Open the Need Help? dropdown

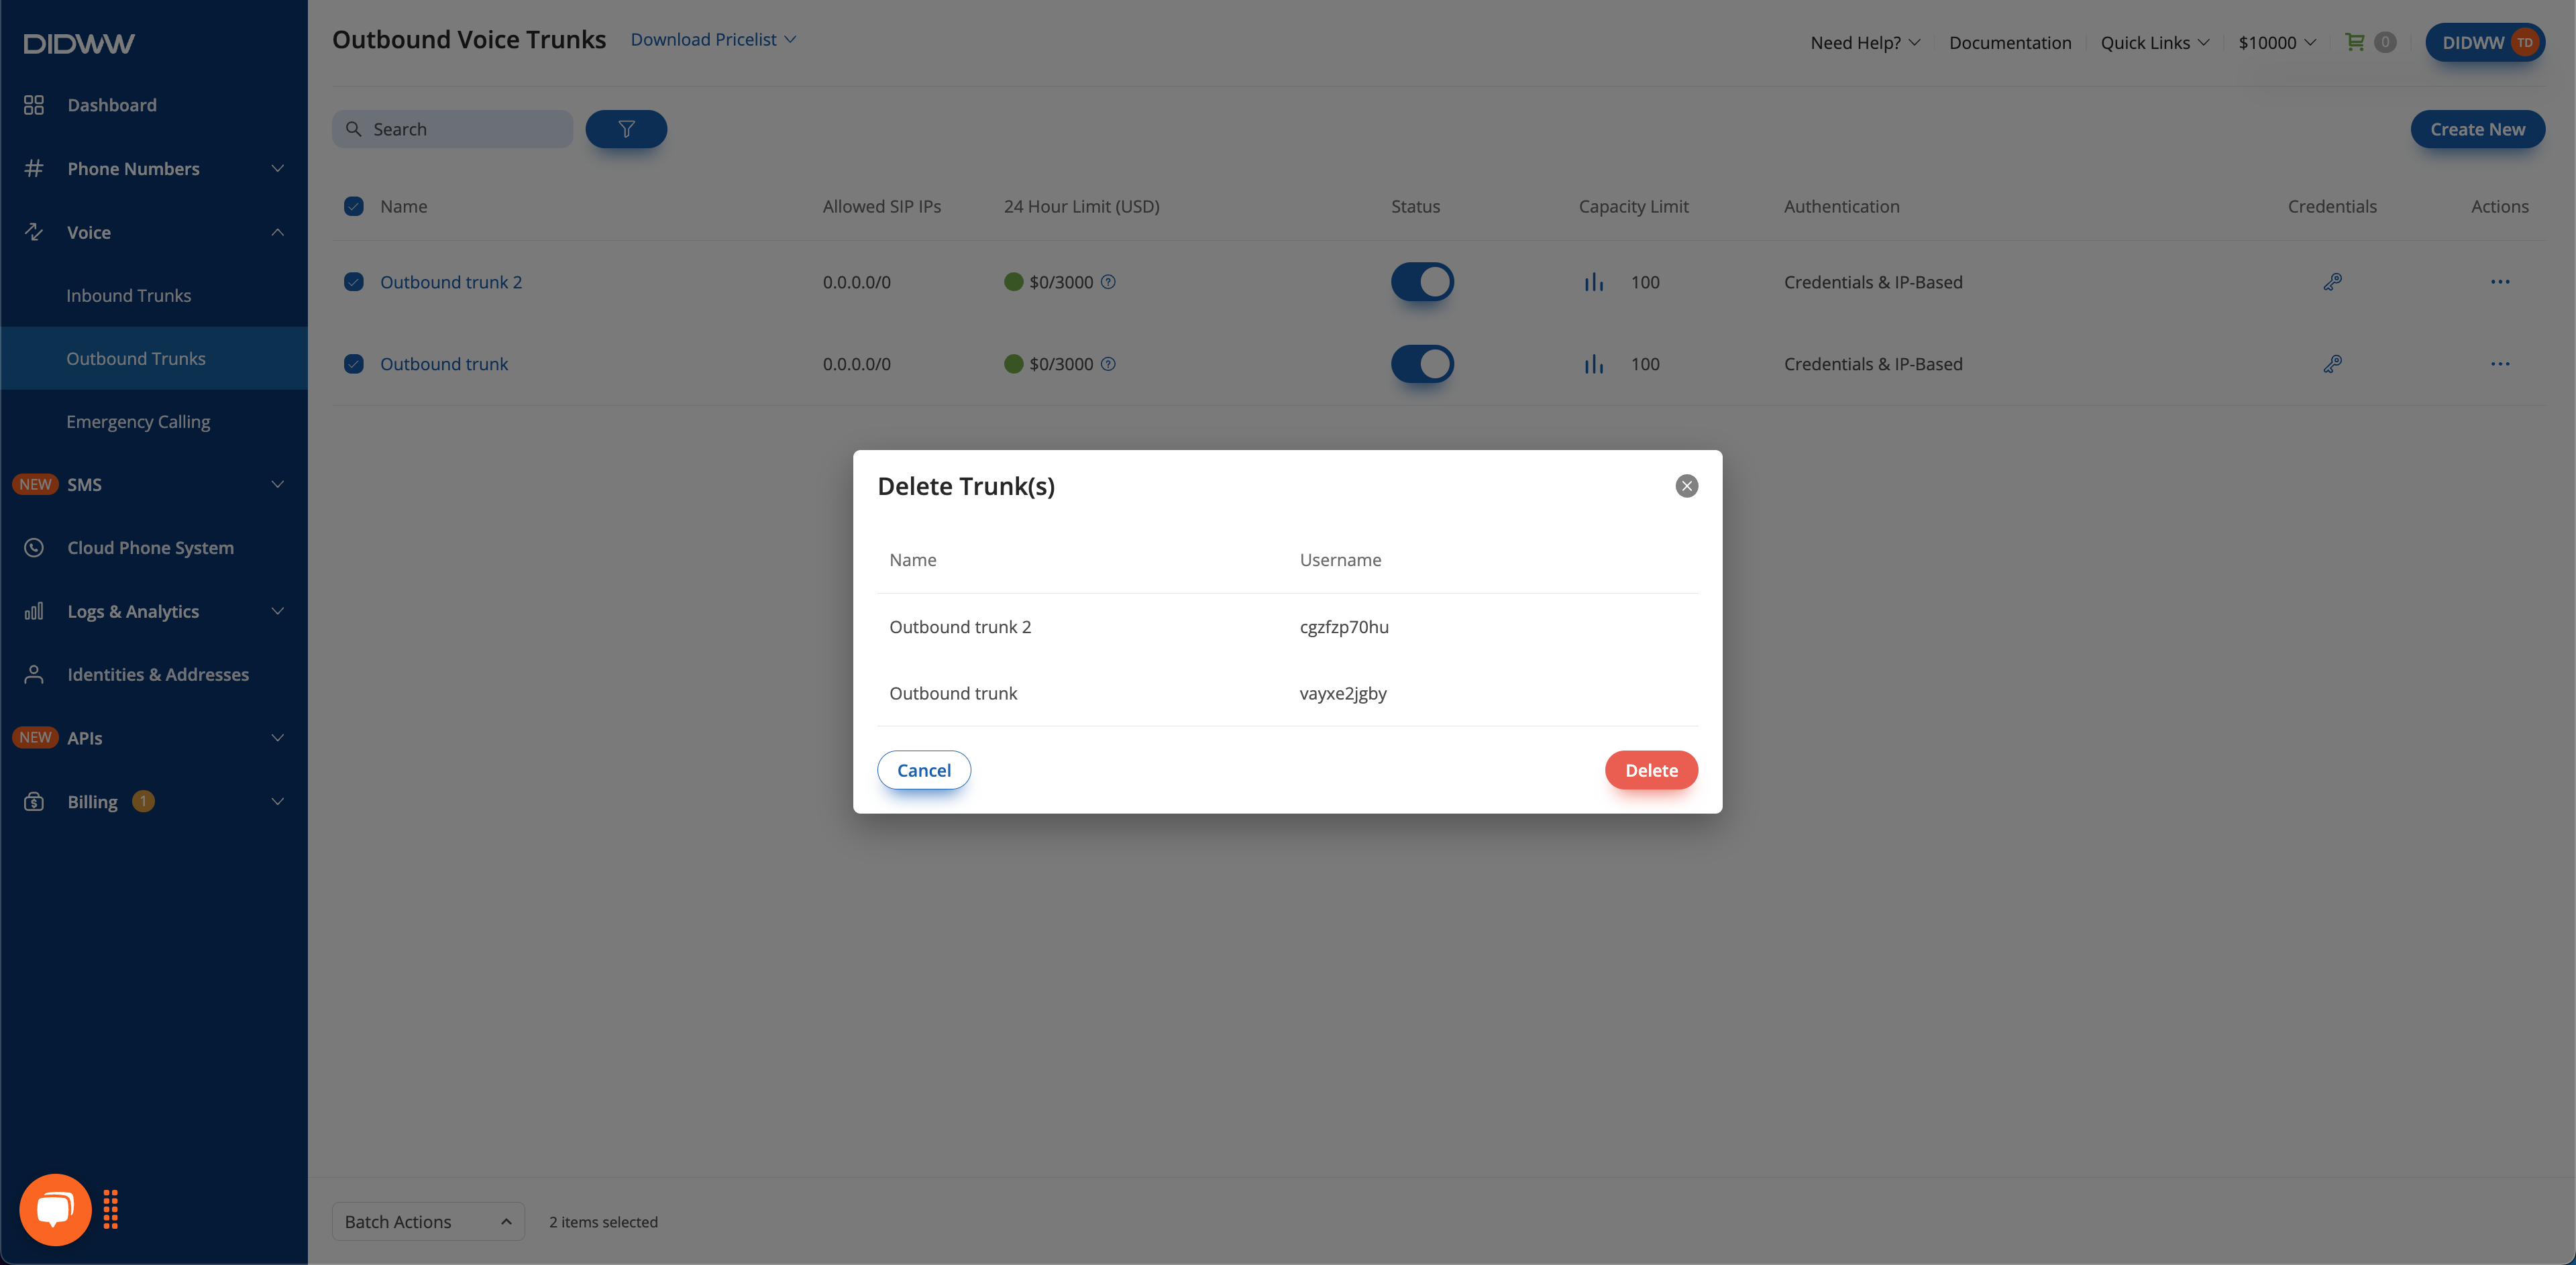[1865, 42]
